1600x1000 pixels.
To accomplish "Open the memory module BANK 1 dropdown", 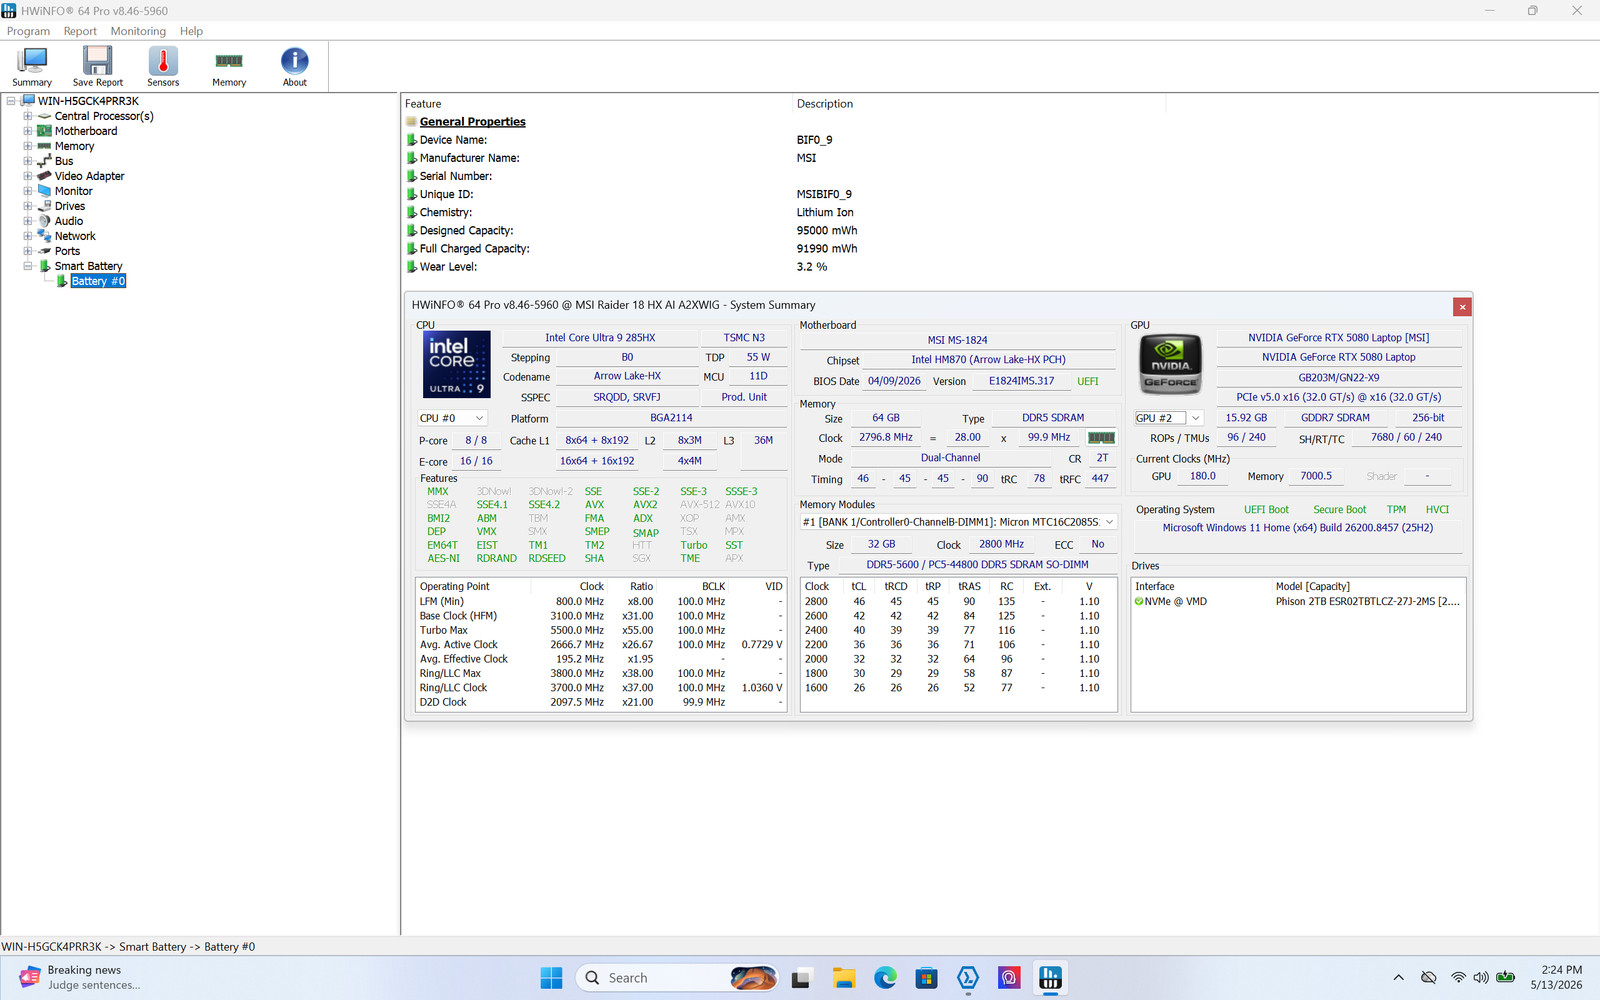I will [958, 522].
